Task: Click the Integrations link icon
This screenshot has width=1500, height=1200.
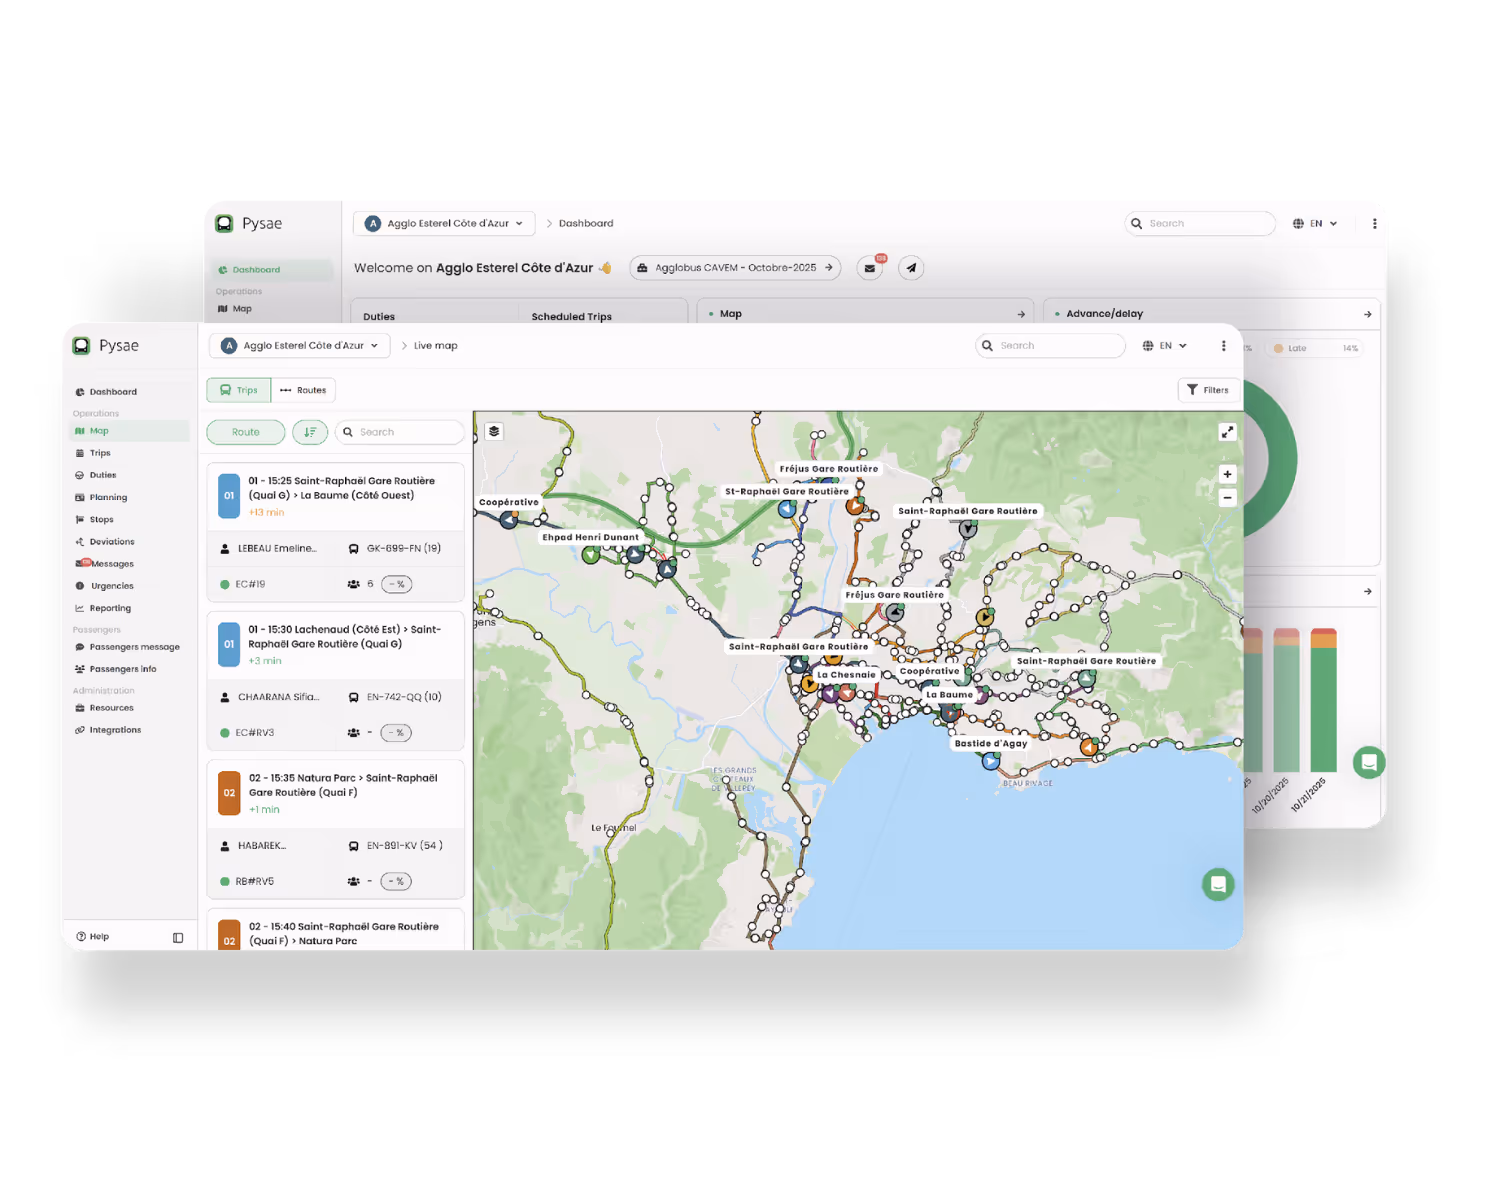Action: [x=80, y=730]
